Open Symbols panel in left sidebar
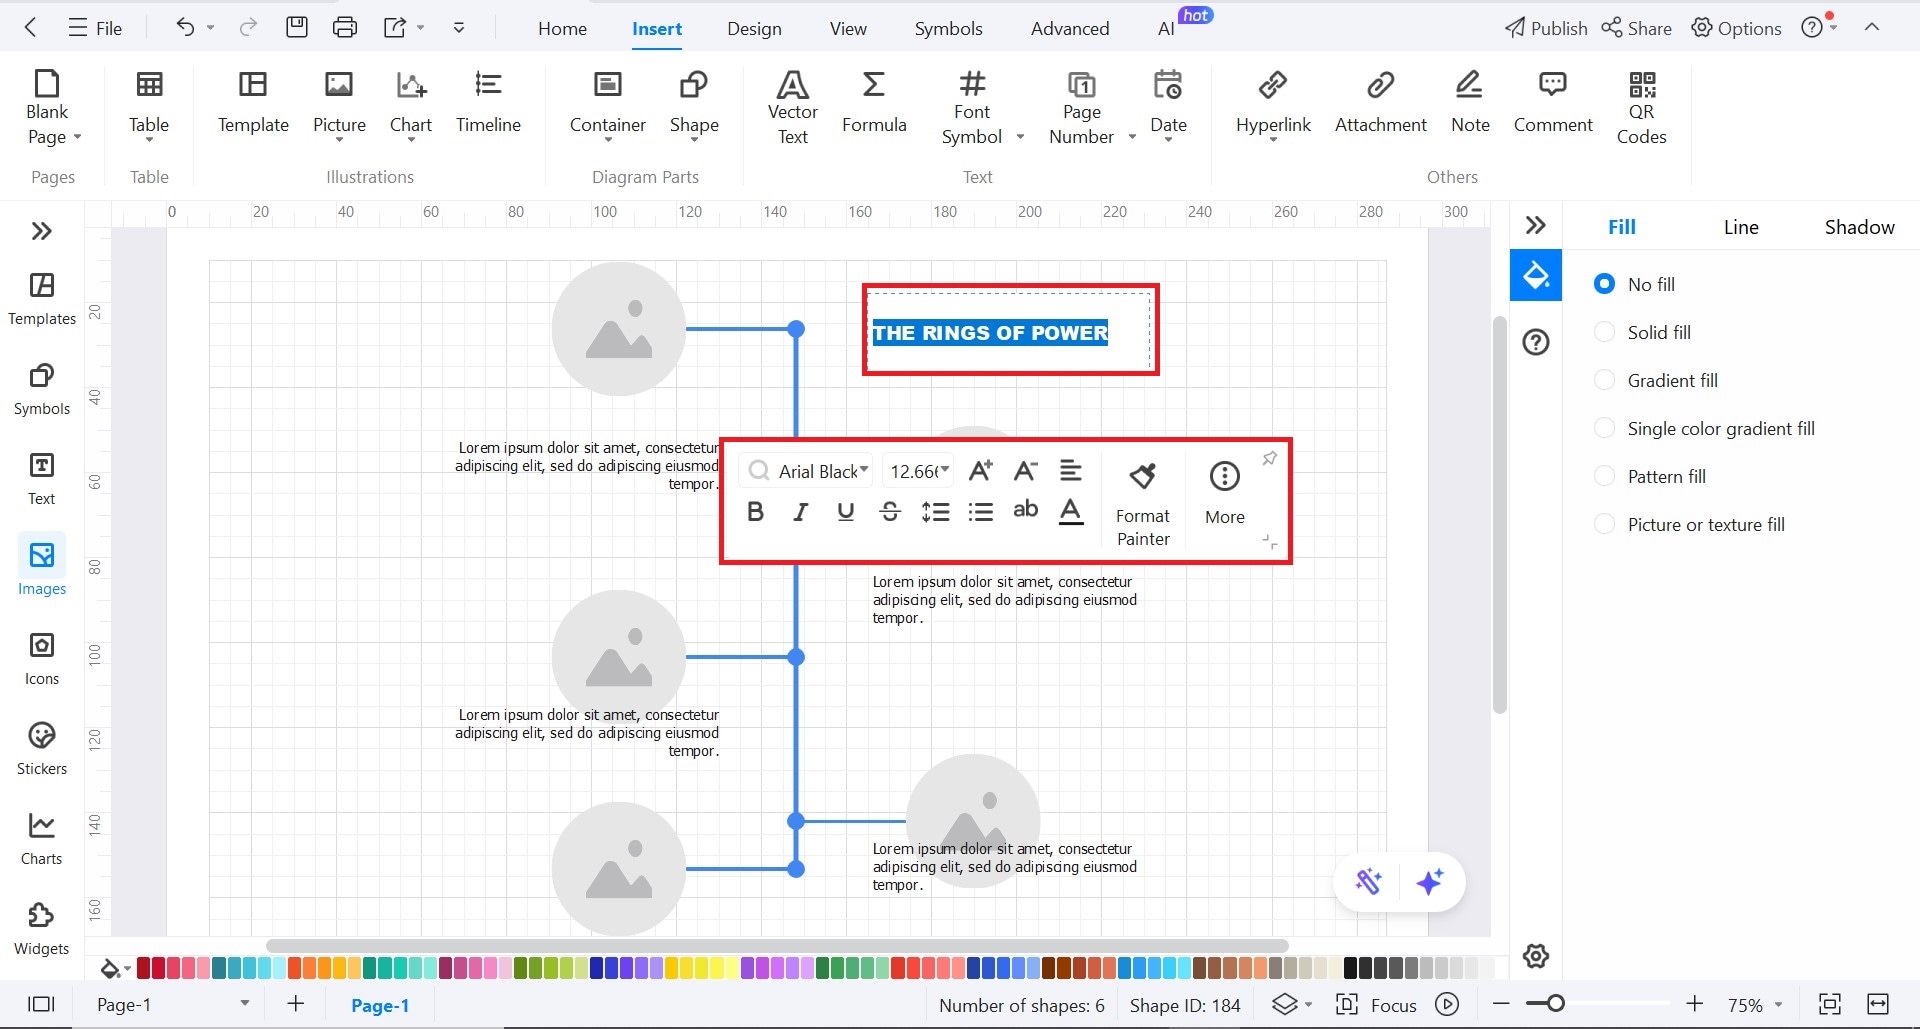 [42, 389]
